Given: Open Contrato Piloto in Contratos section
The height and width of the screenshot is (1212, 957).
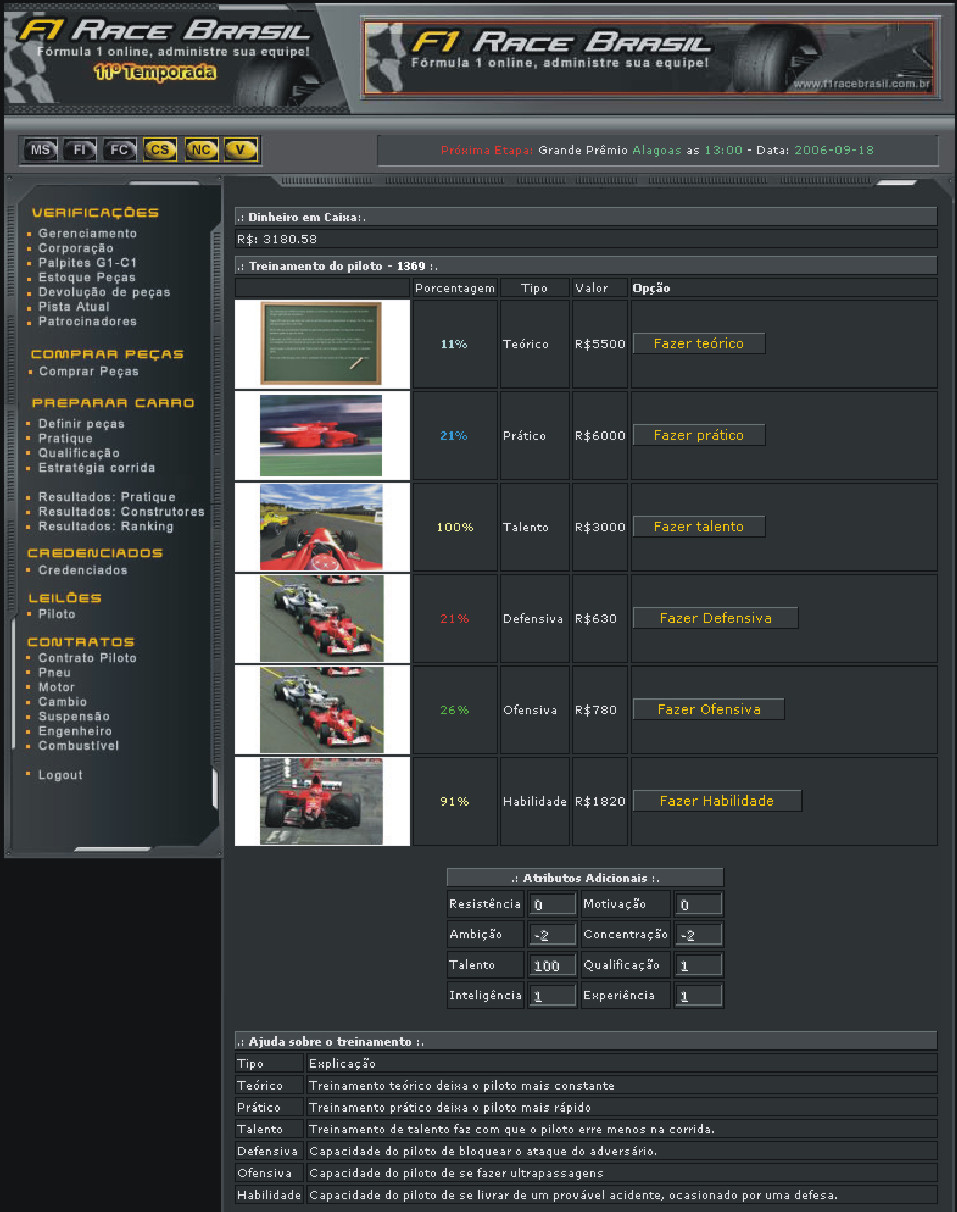Looking at the screenshot, I should tap(87, 658).
